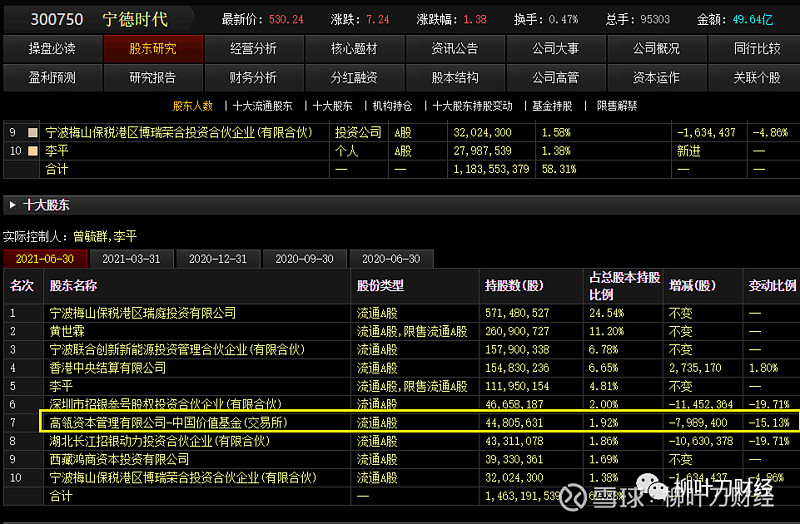Open the 操盘必读 tab
The width and height of the screenshot is (800, 524).
pos(52,48)
